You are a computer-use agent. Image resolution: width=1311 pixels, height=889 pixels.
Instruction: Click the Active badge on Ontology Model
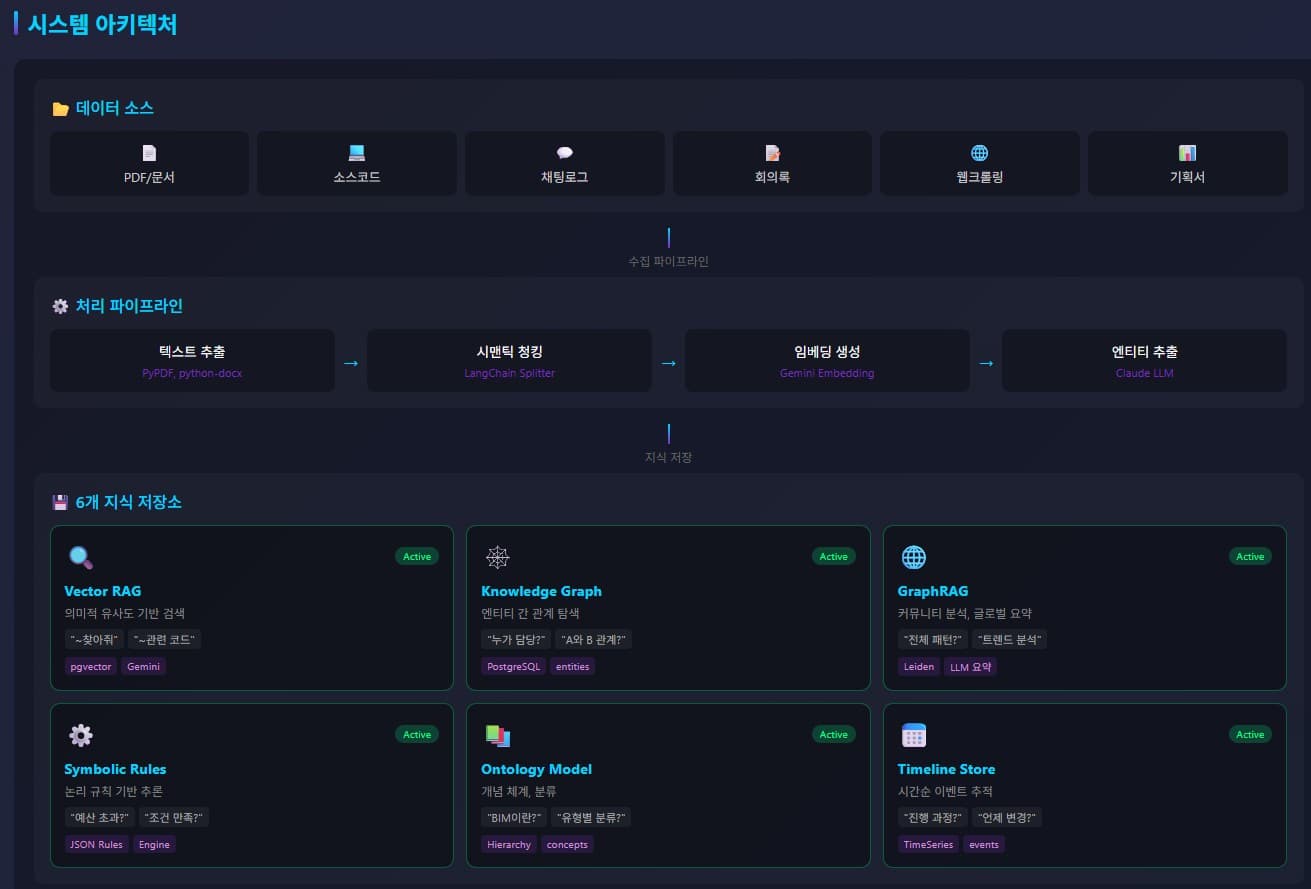click(833, 735)
